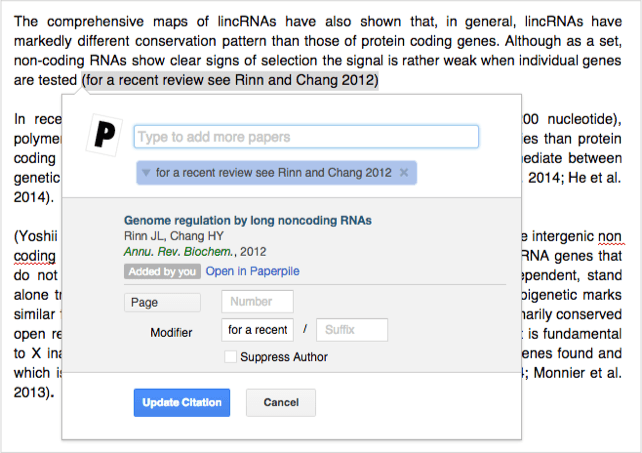Click the modifier prefix field 'for a recent'
642x453 pixels.
[257, 330]
